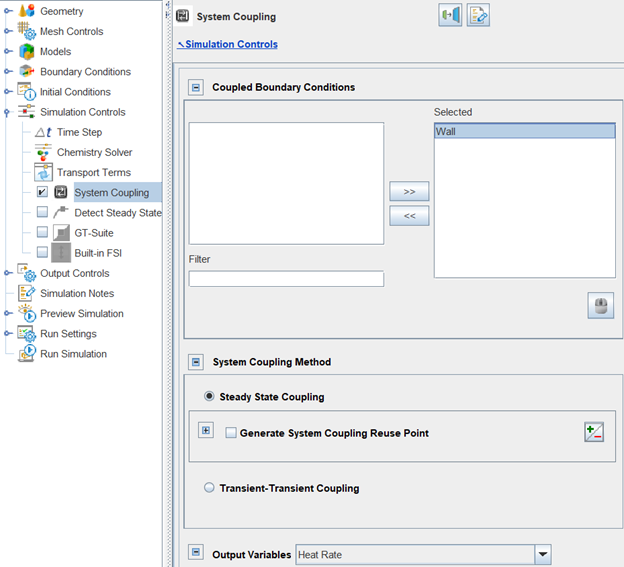Click the mouse-select icon below Selected list
The height and width of the screenshot is (567, 624).
(x=600, y=306)
